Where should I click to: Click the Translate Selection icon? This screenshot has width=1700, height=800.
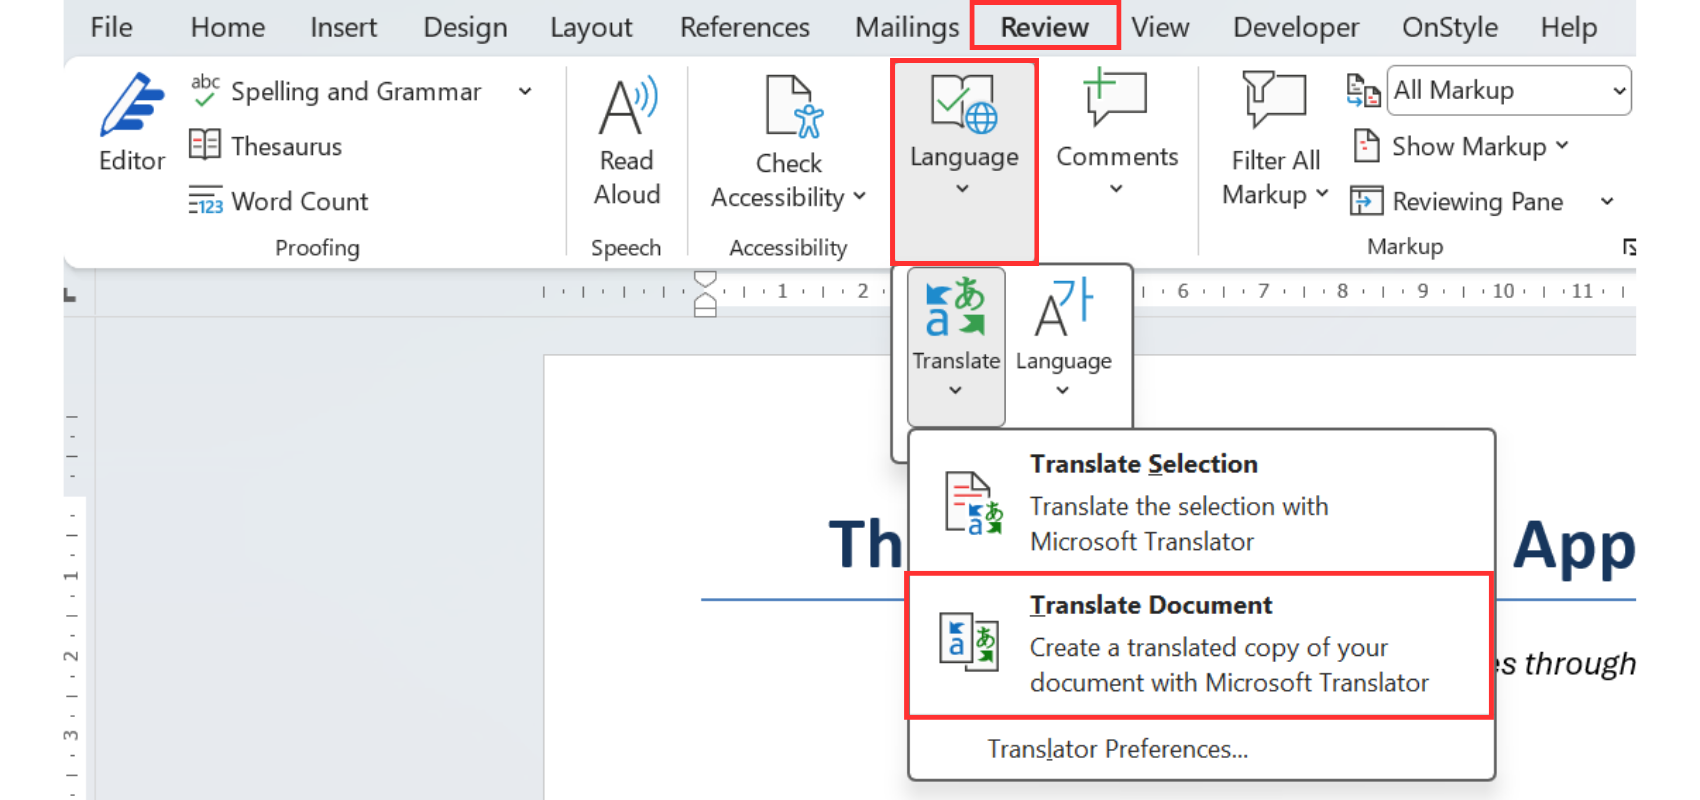coord(973,503)
